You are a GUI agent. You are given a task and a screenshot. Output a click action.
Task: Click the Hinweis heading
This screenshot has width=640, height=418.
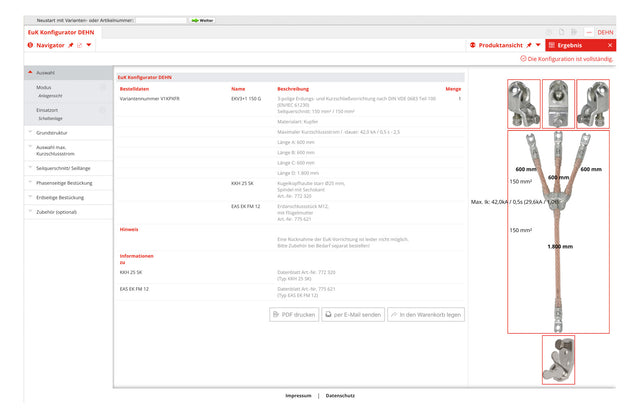[x=129, y=229]
